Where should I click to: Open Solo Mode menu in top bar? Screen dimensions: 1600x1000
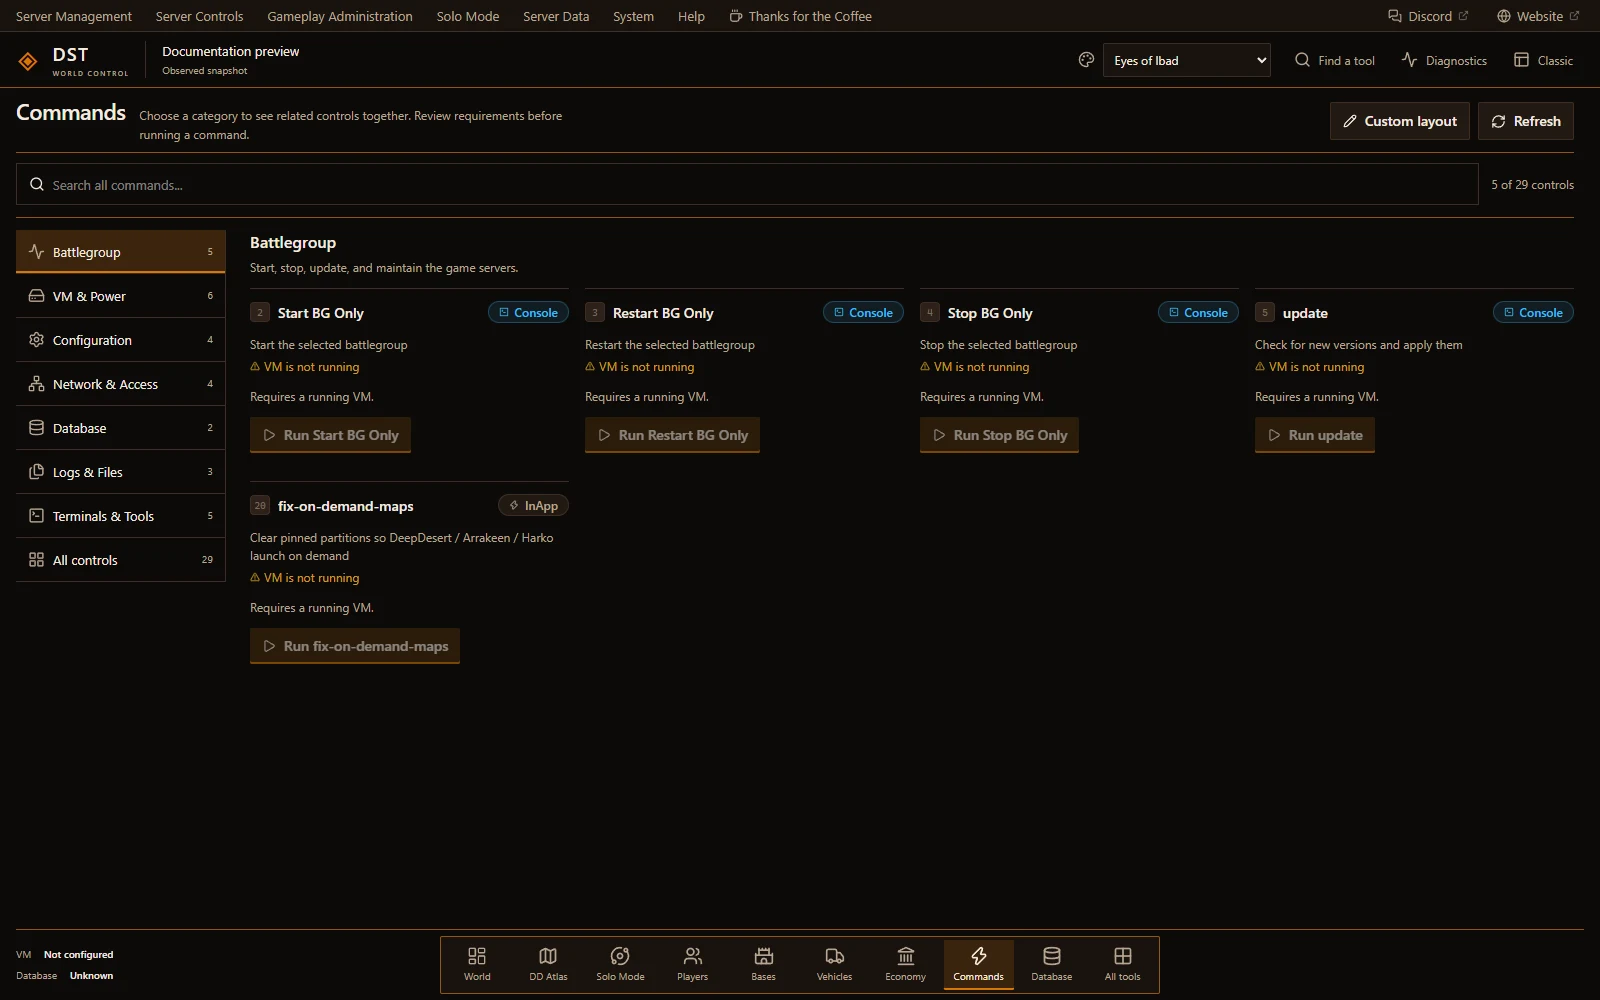coord(468,16)
